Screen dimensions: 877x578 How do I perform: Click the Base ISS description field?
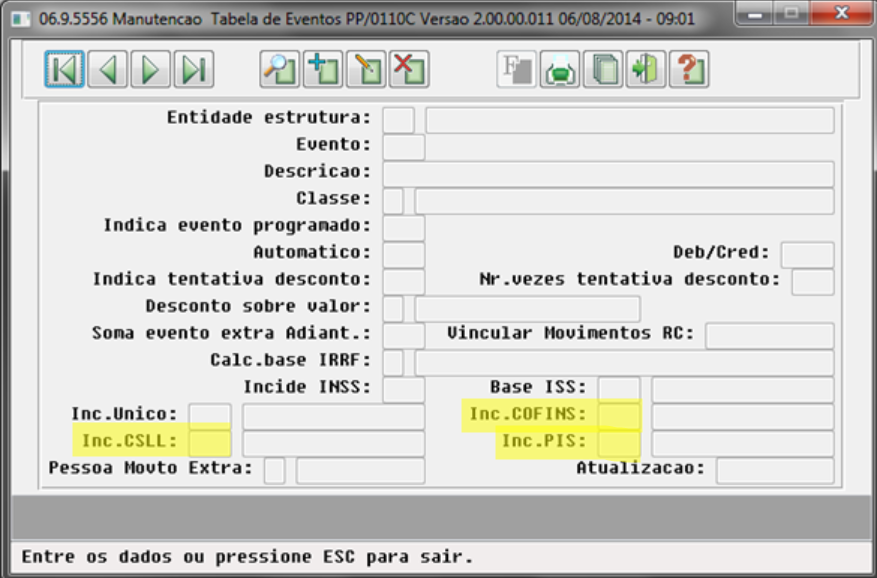[x=743, y=389]
